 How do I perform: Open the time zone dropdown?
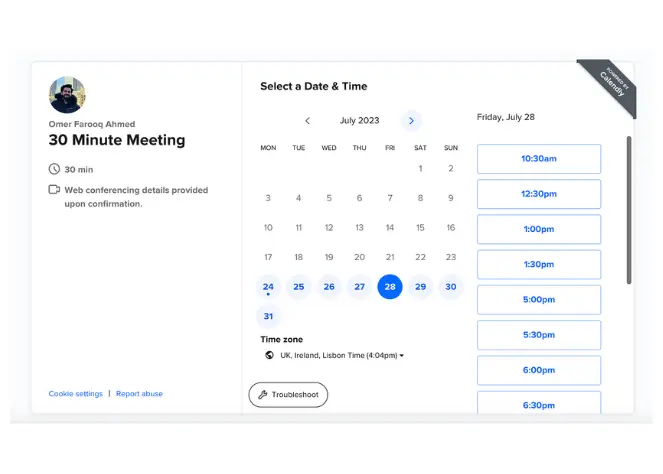click(340, 355)
